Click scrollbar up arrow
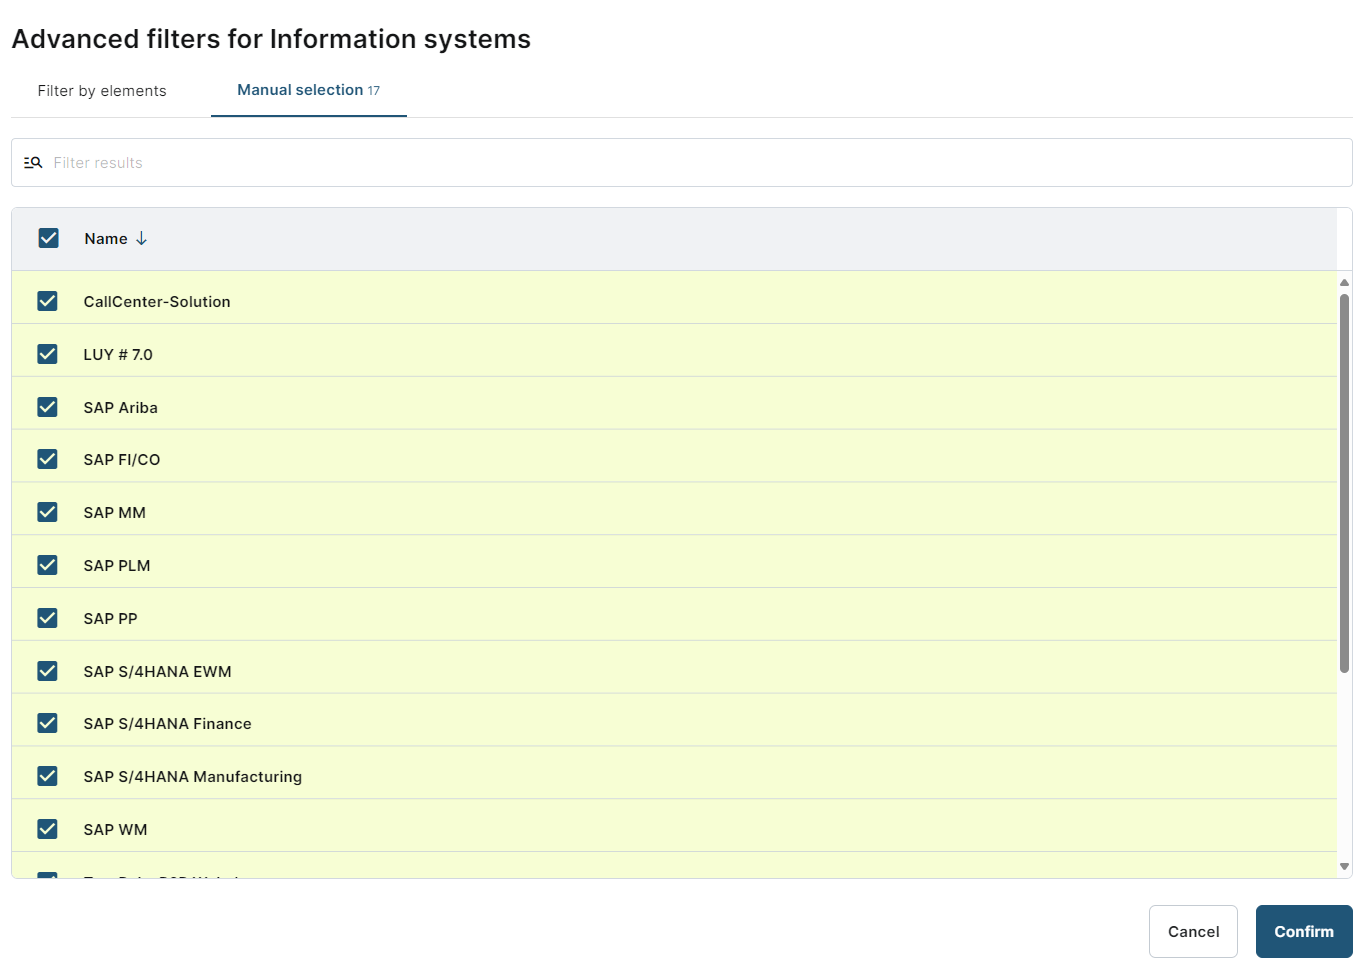Image resolution: width=1370 pixels, height=972 pixels. point(1344,283)
